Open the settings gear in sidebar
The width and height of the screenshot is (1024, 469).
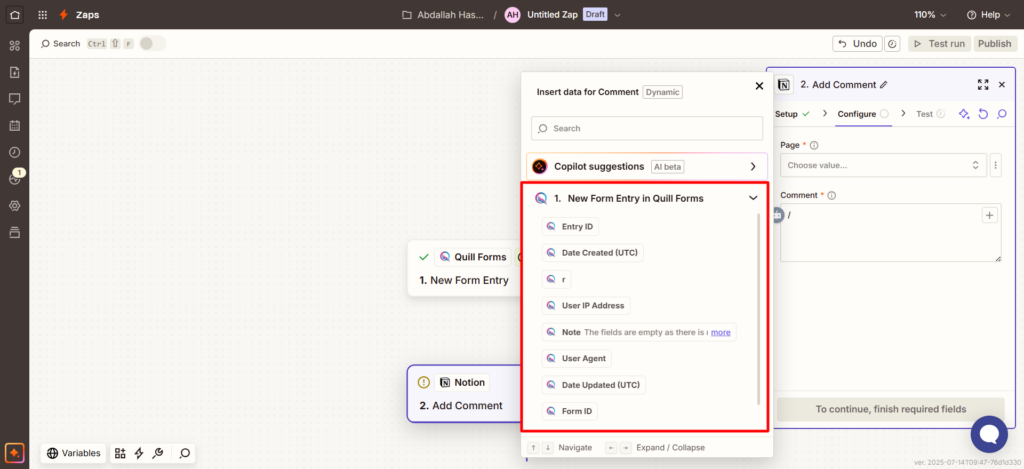tap(14, 206)
